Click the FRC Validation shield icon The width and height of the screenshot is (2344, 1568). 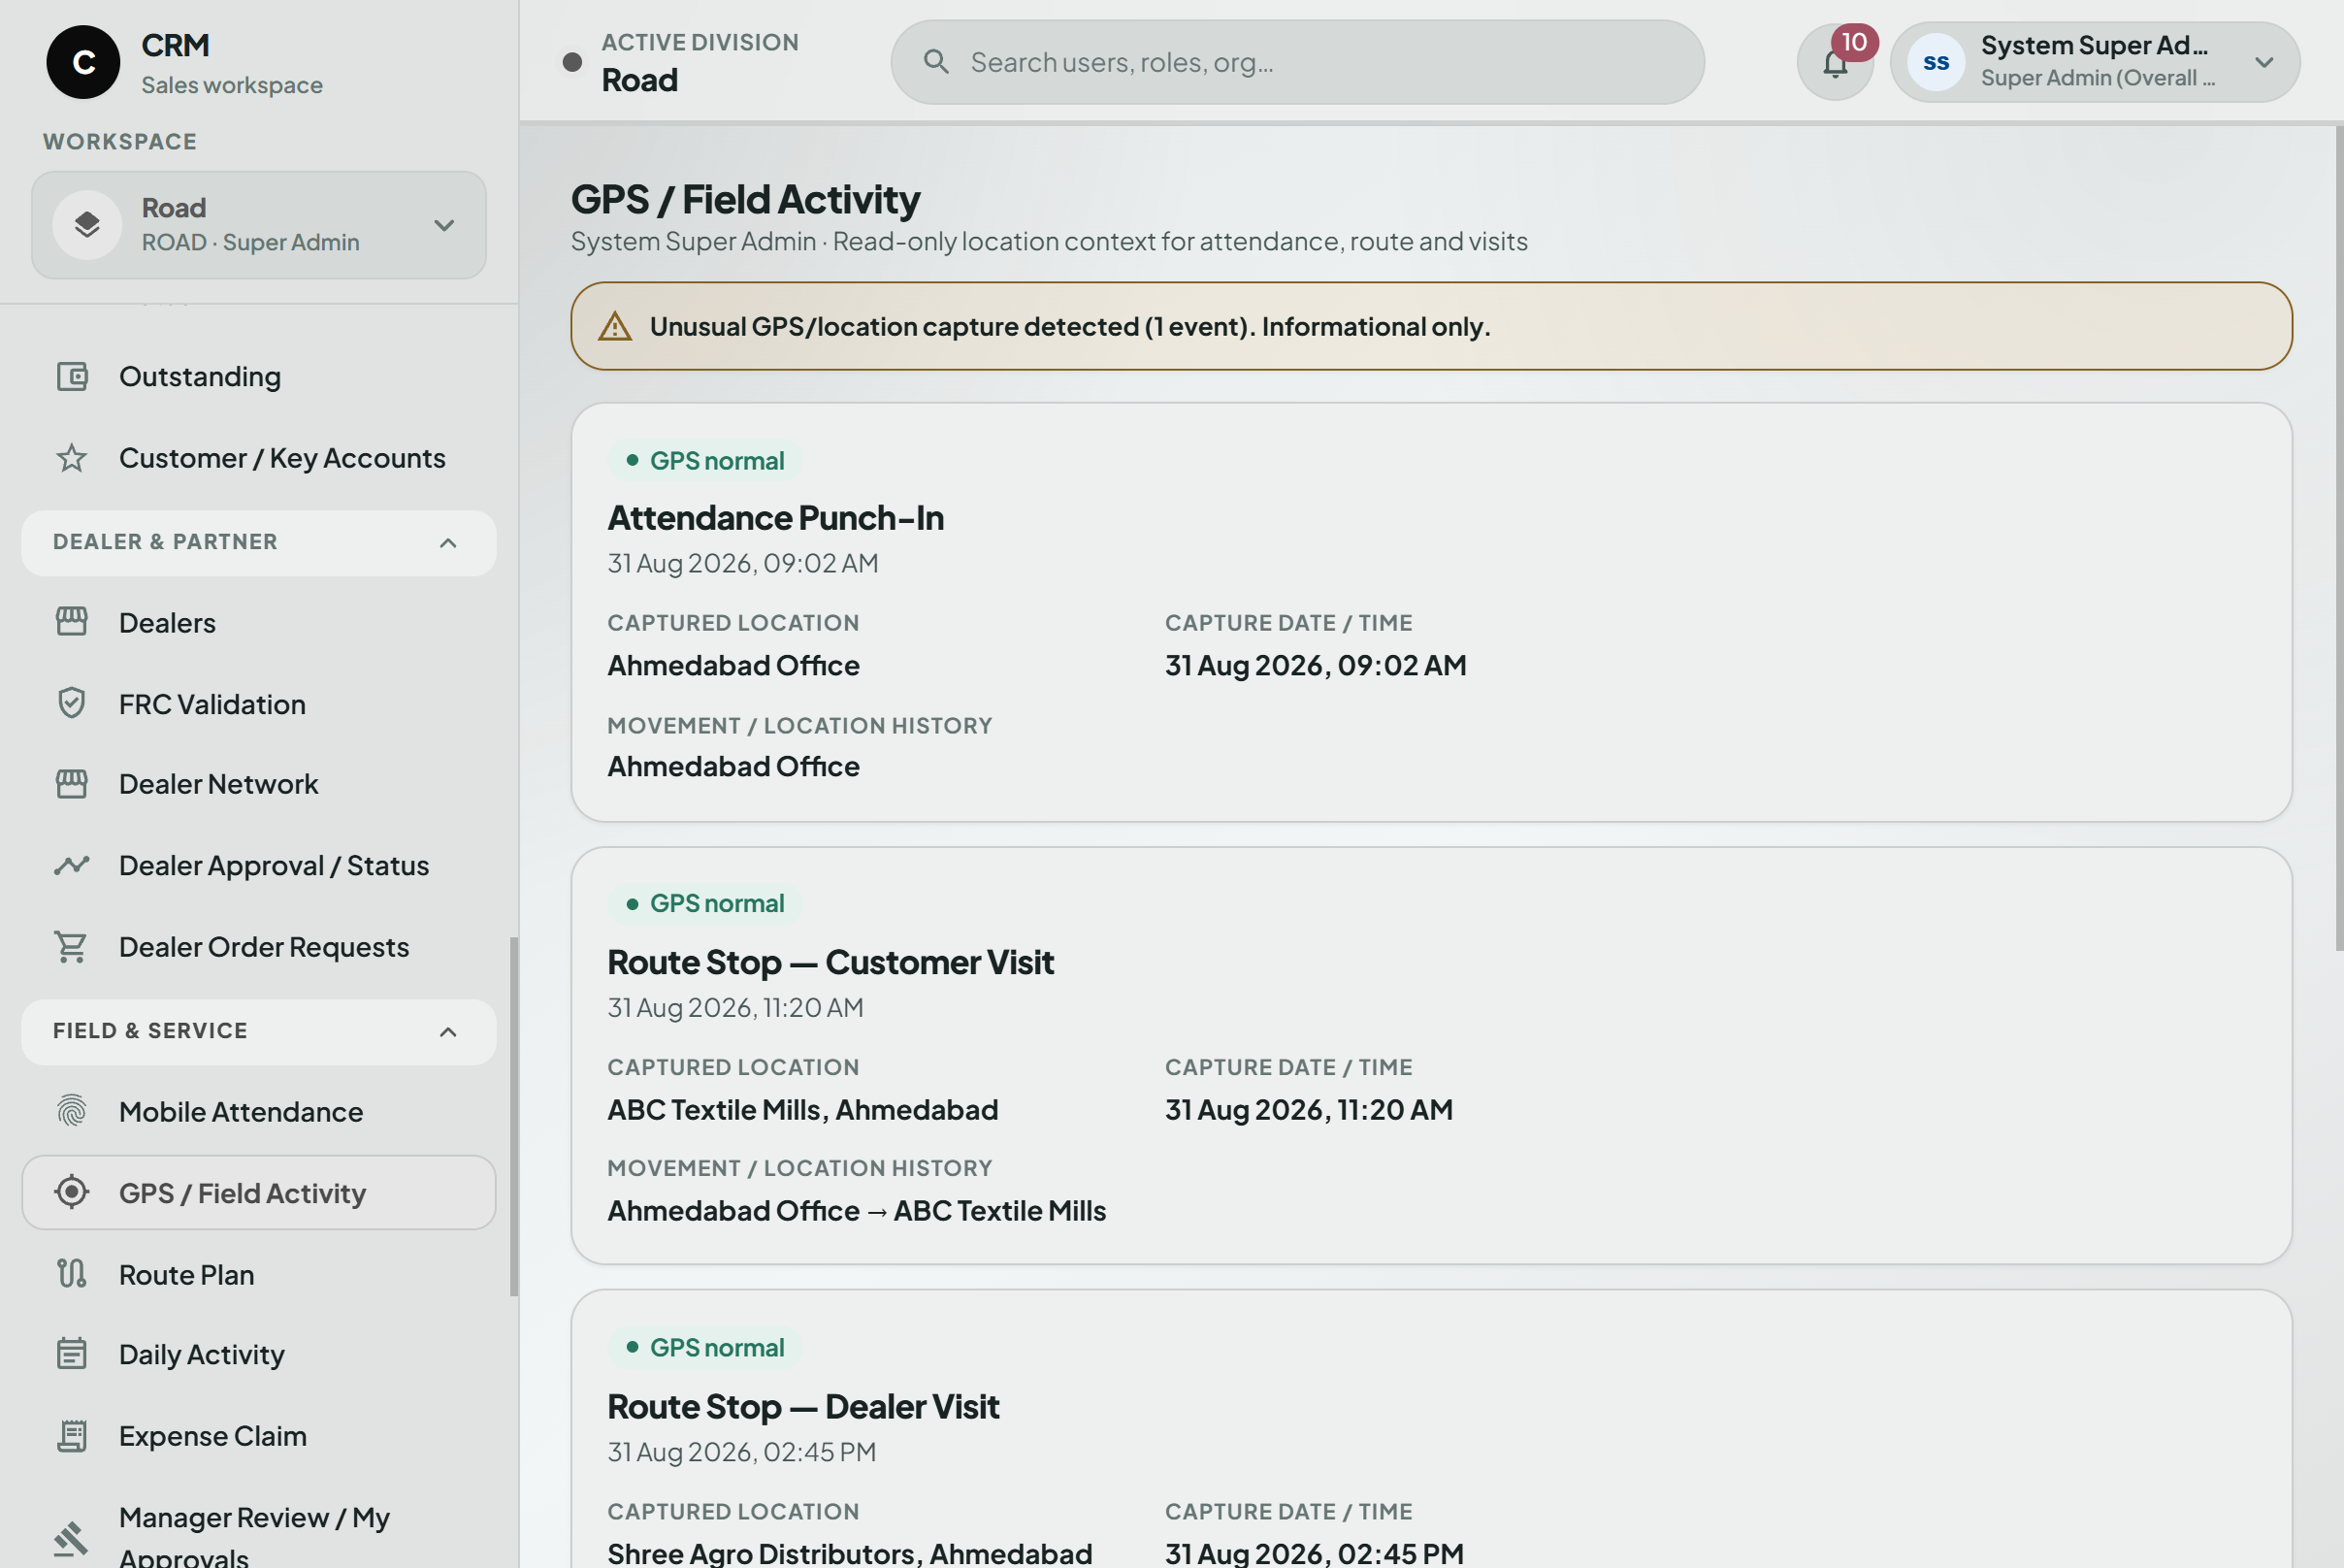pyautogui.click(x=72, y=704)
